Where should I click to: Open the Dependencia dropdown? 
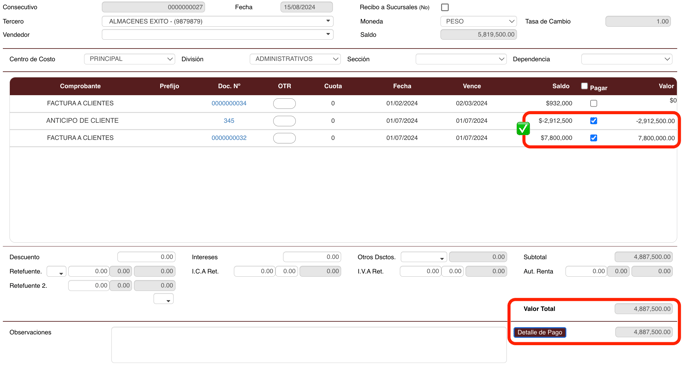coord(627,59)
